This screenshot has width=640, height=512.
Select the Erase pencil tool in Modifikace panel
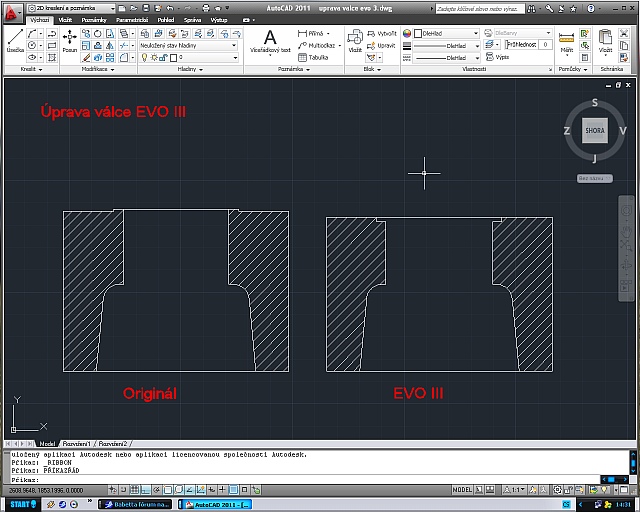pyautogui.click(x=86, y=58)
